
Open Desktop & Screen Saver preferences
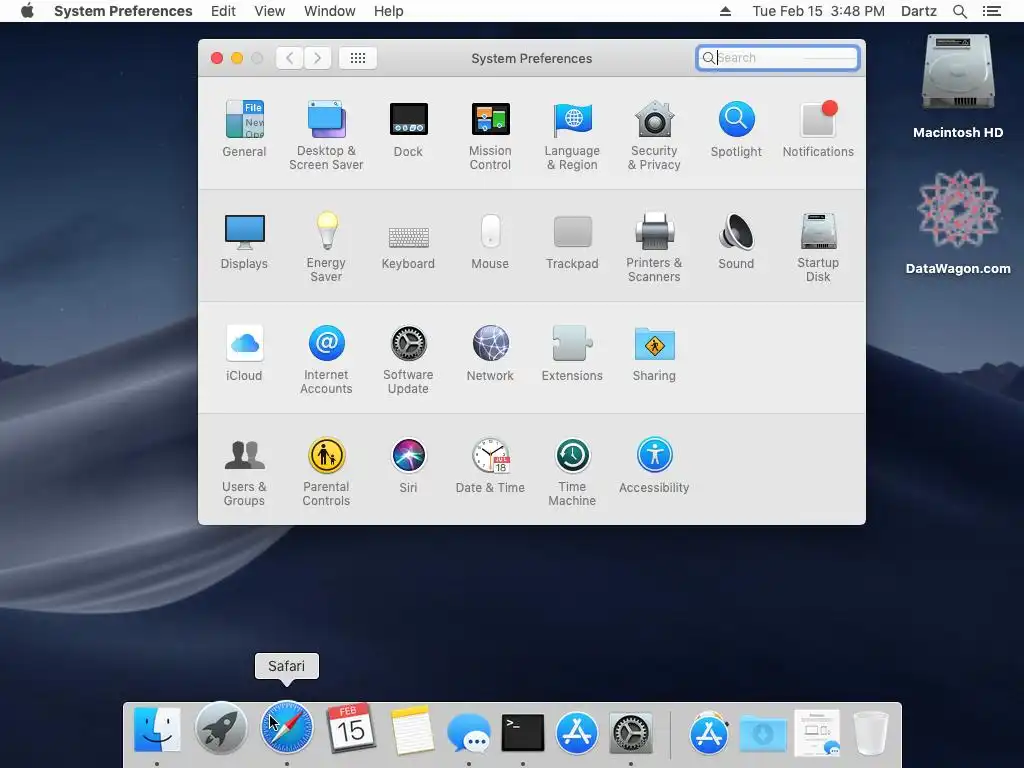click(x=326, y=135)
